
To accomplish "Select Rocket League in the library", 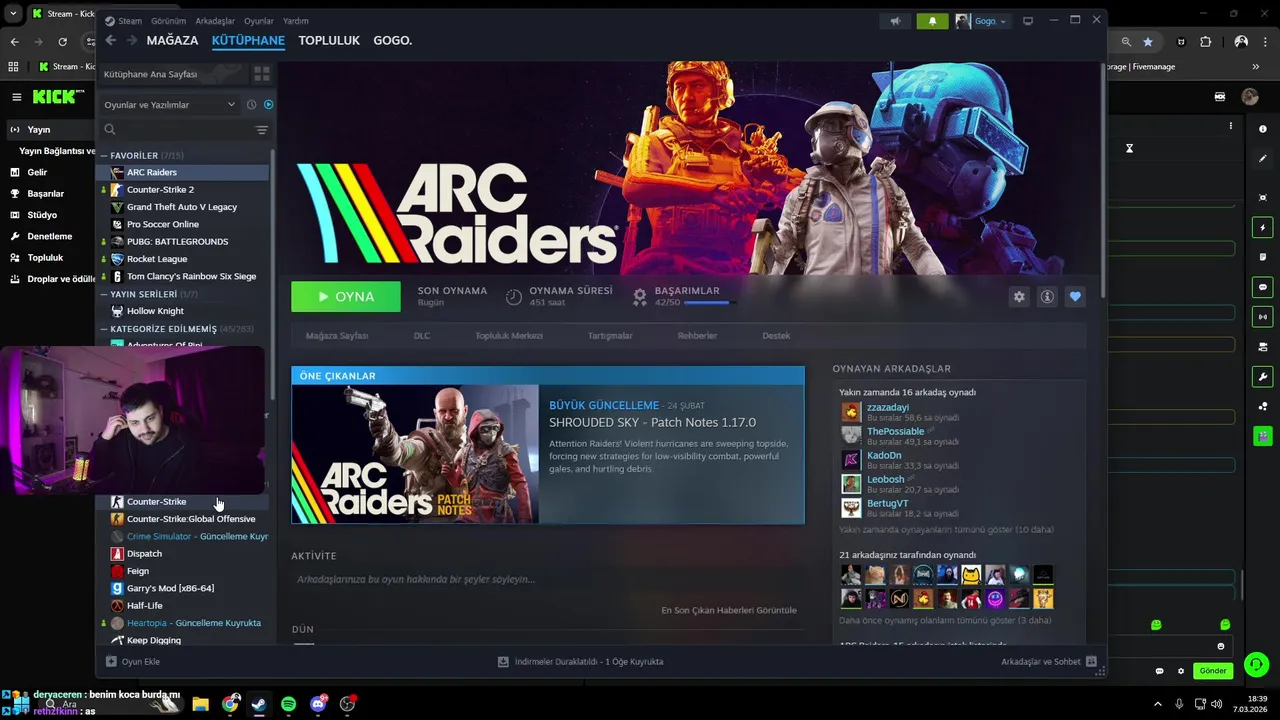I will (183, 259).
